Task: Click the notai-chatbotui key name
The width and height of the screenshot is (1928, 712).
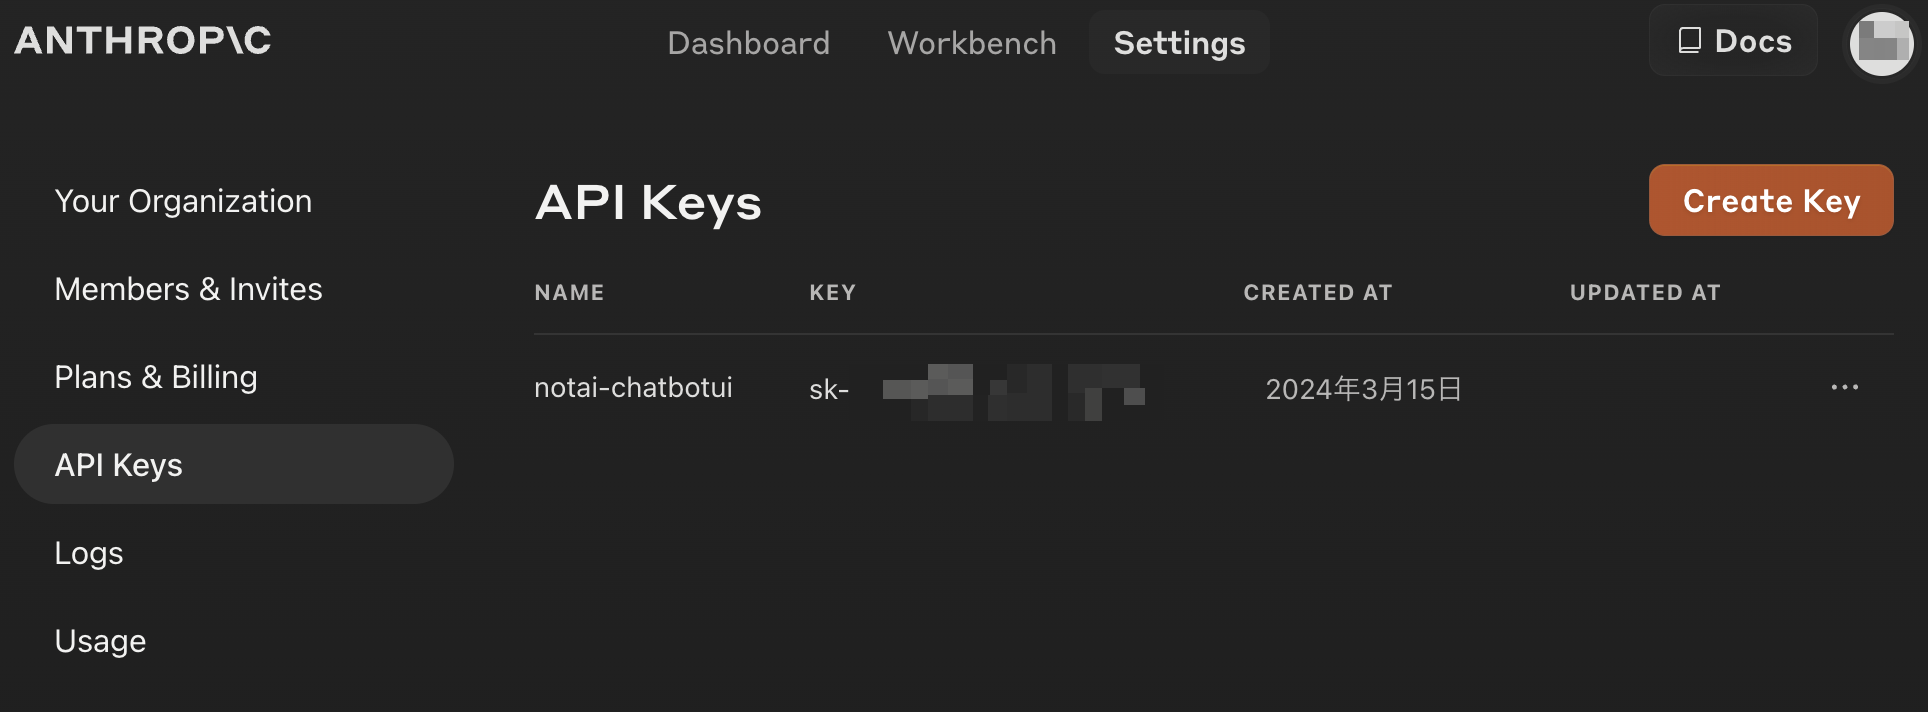Action: pyautogui.click(x=633, y=388)
